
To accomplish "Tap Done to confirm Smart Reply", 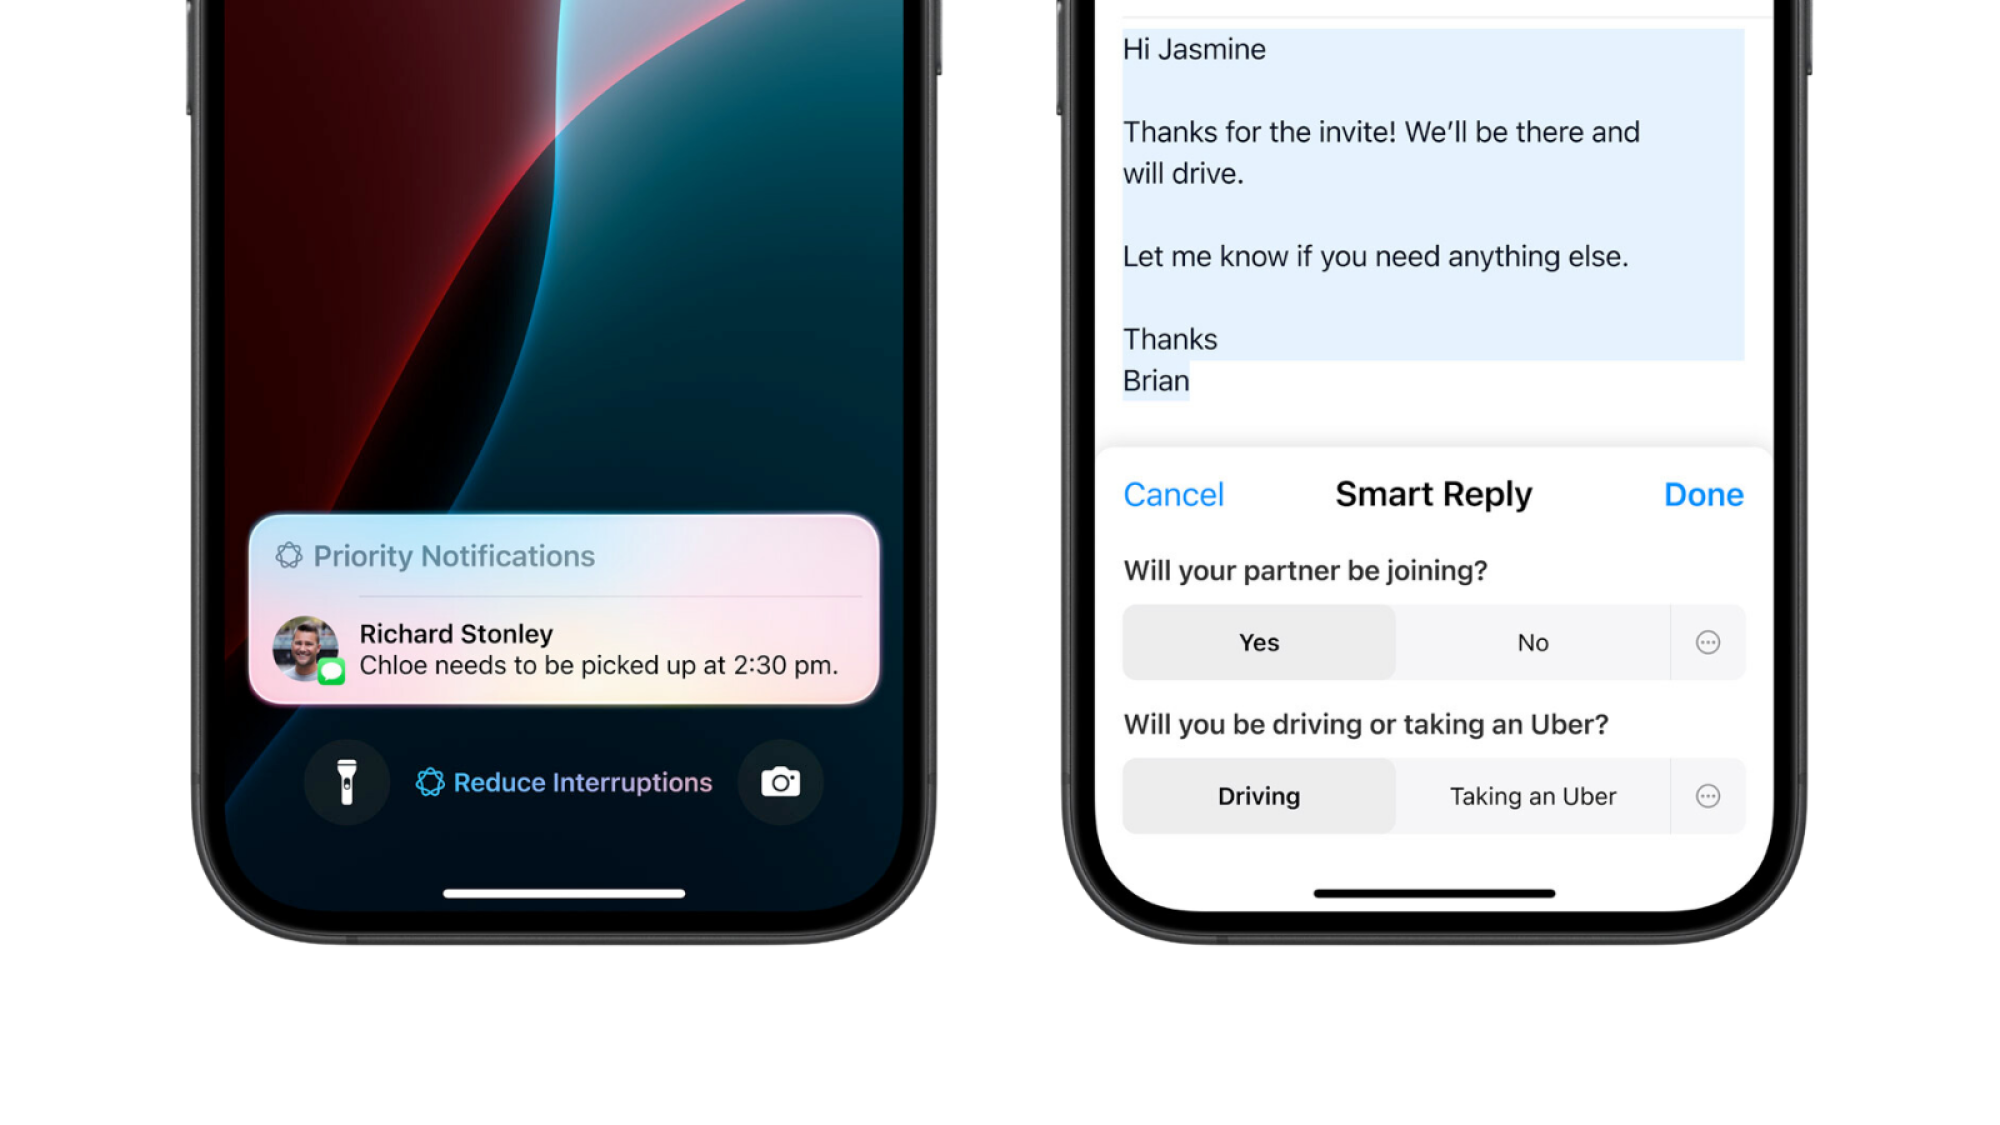I will [x=1702, y=493].
